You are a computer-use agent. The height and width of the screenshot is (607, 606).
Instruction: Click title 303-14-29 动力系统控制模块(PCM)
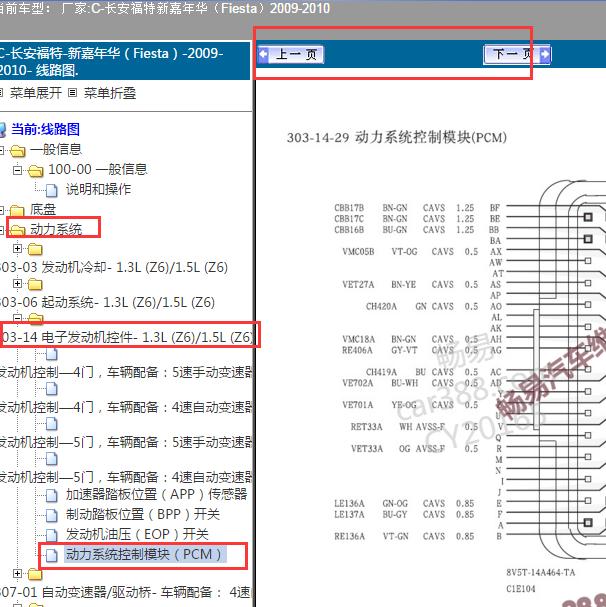pos(397,137)
